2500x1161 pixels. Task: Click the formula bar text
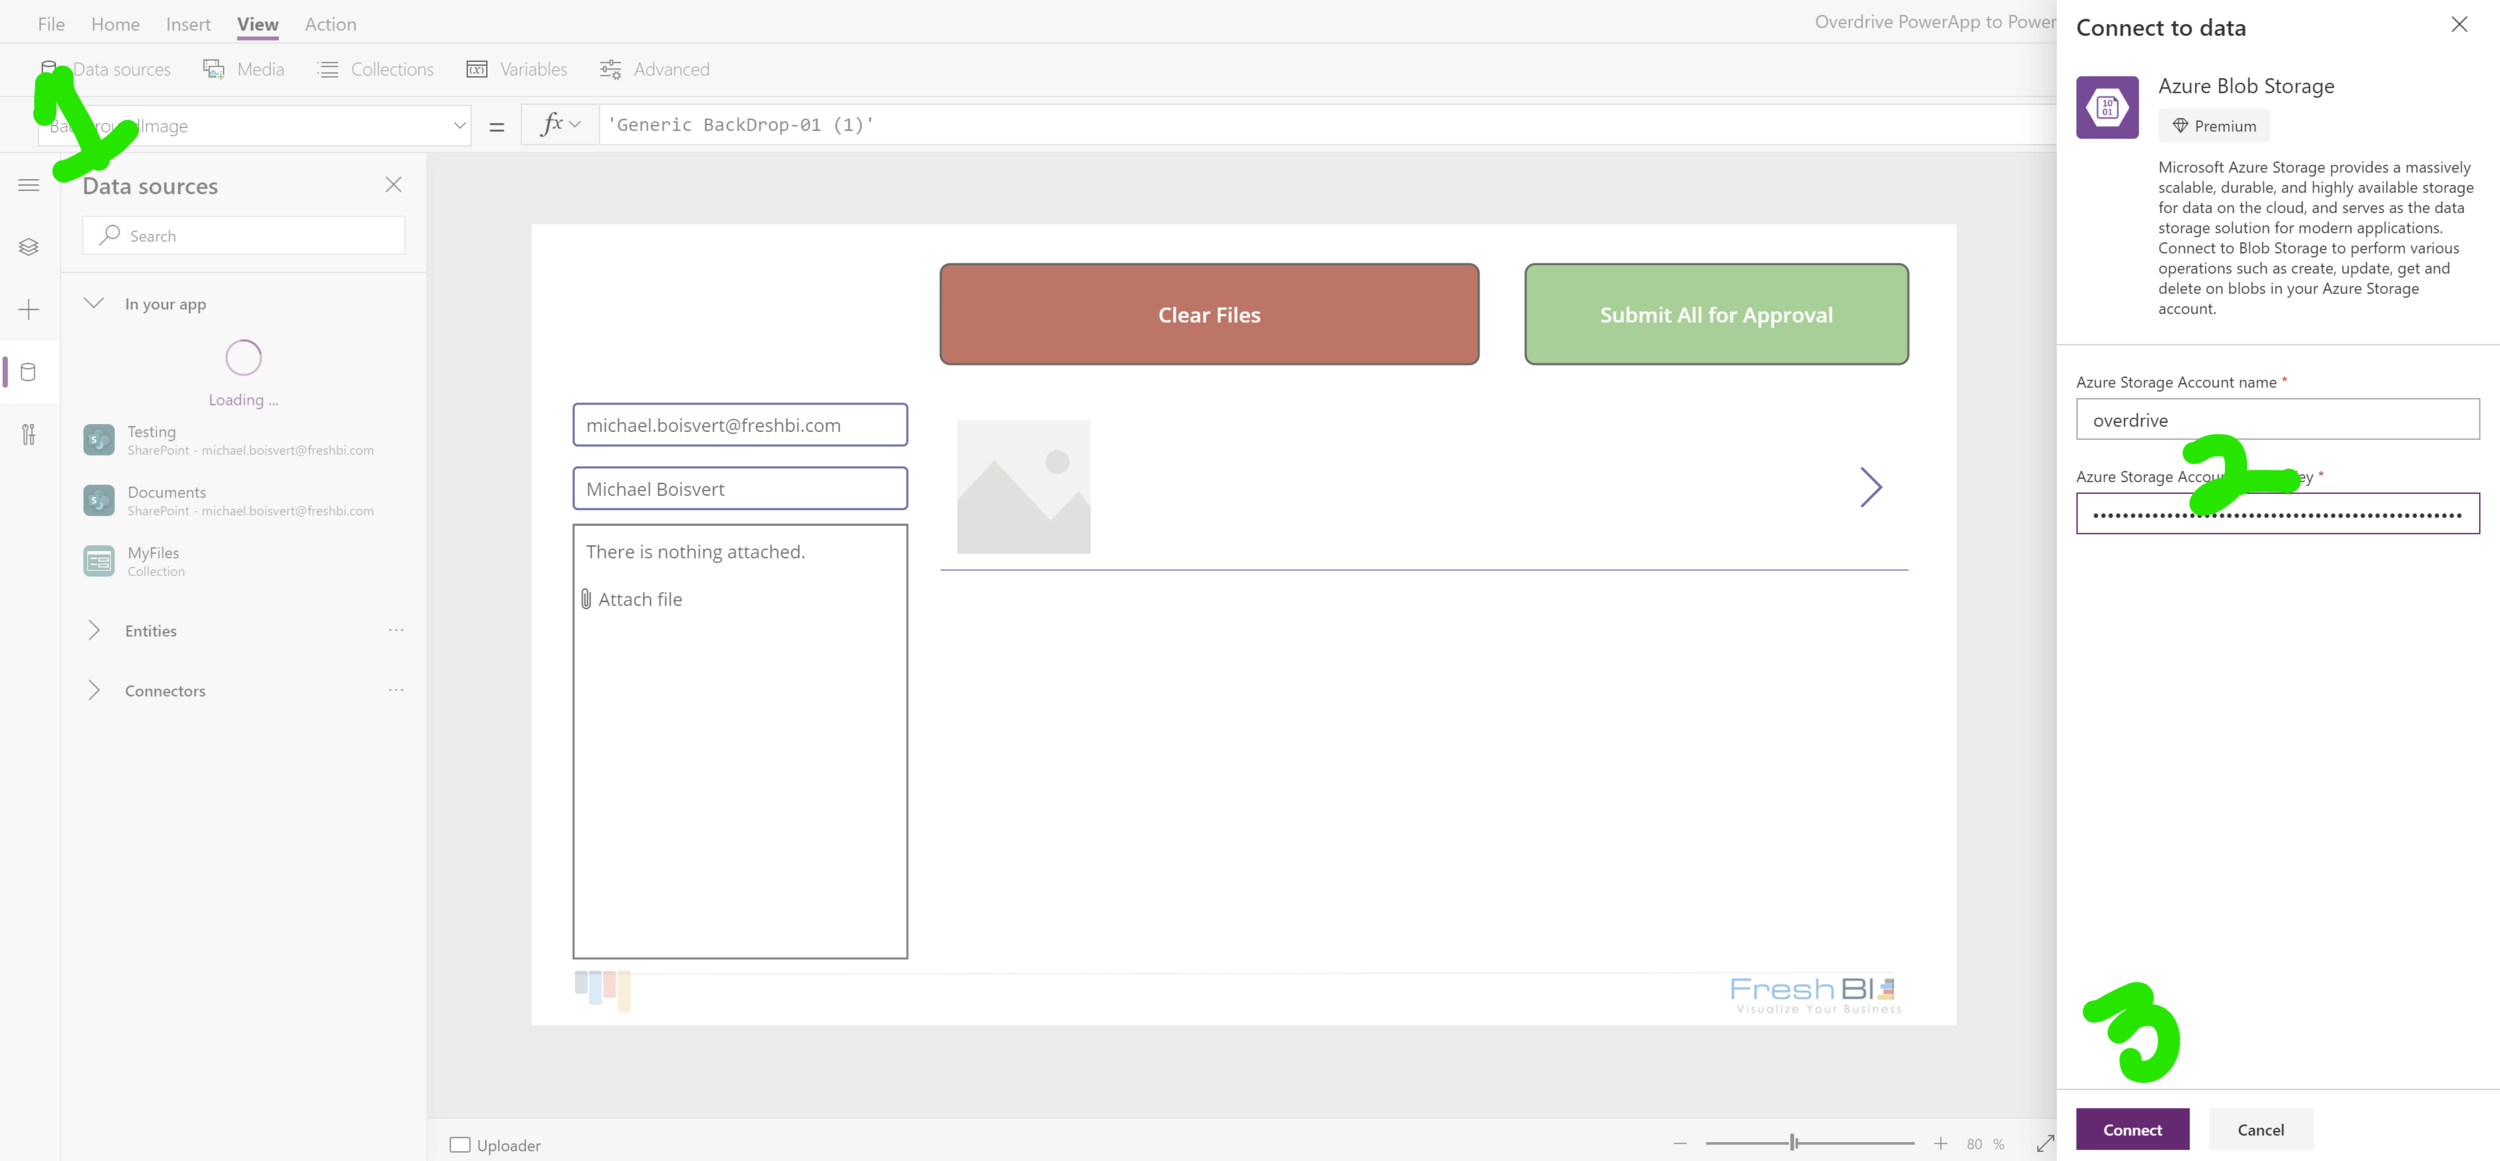741,124
